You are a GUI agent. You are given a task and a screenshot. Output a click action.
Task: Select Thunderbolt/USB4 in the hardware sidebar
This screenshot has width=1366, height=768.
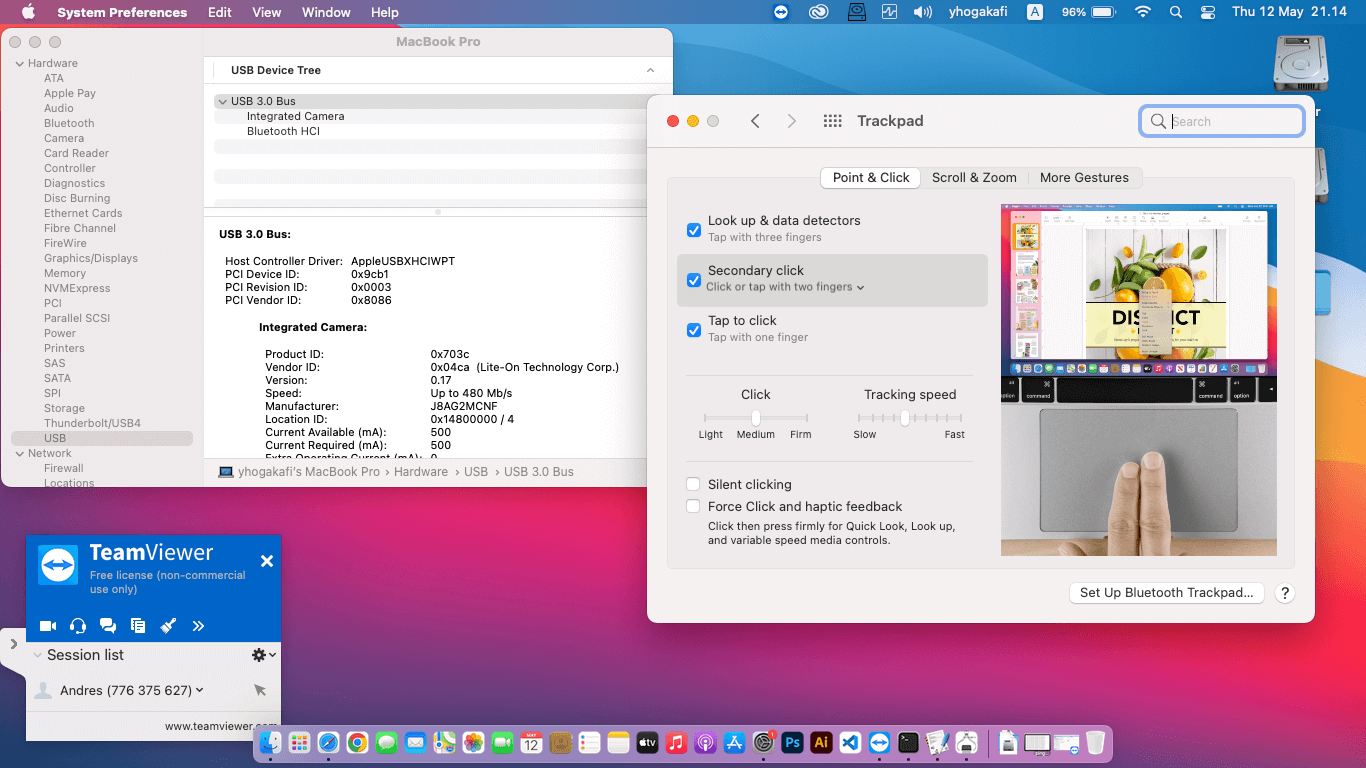(92, 423)
